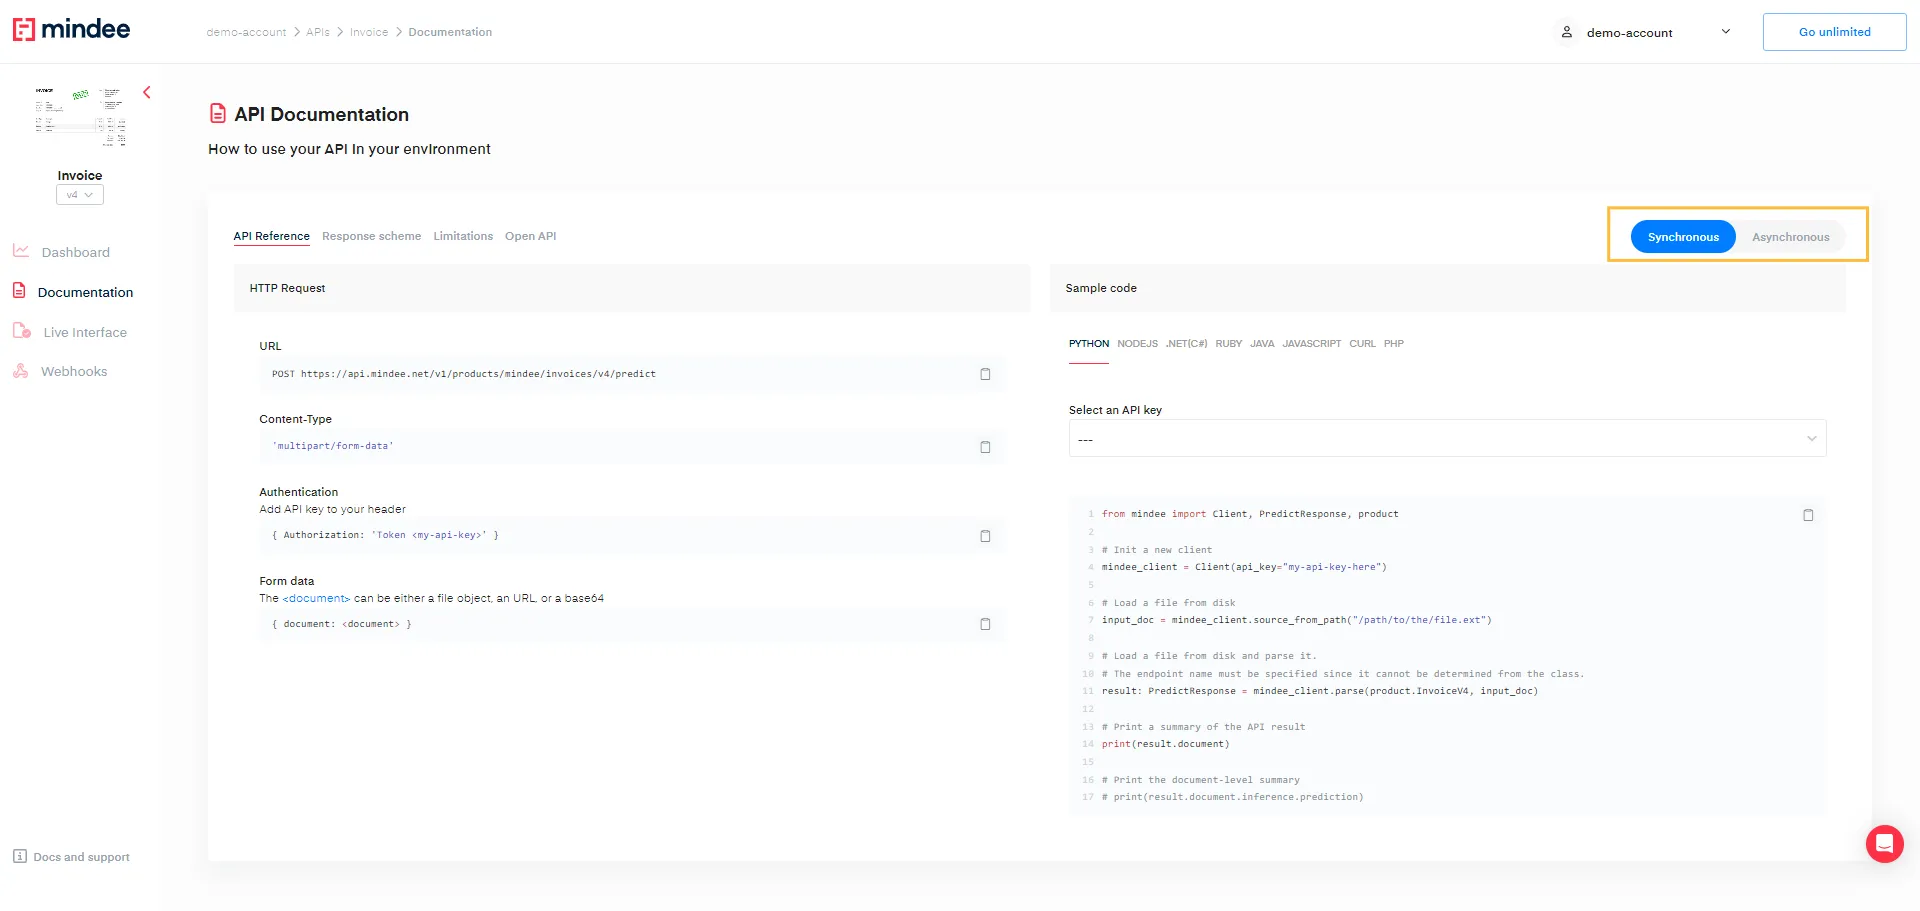Image resolution: width=1920 pixels, height=911 pixels.
Task: Switch to the Response scheme tab
Action: (x=371, y=237)
